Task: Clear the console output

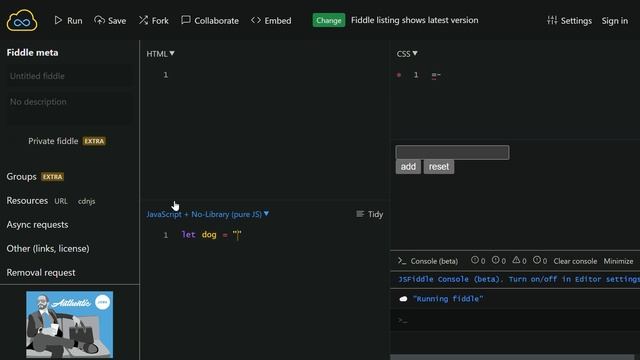Action: pos(575,261)
